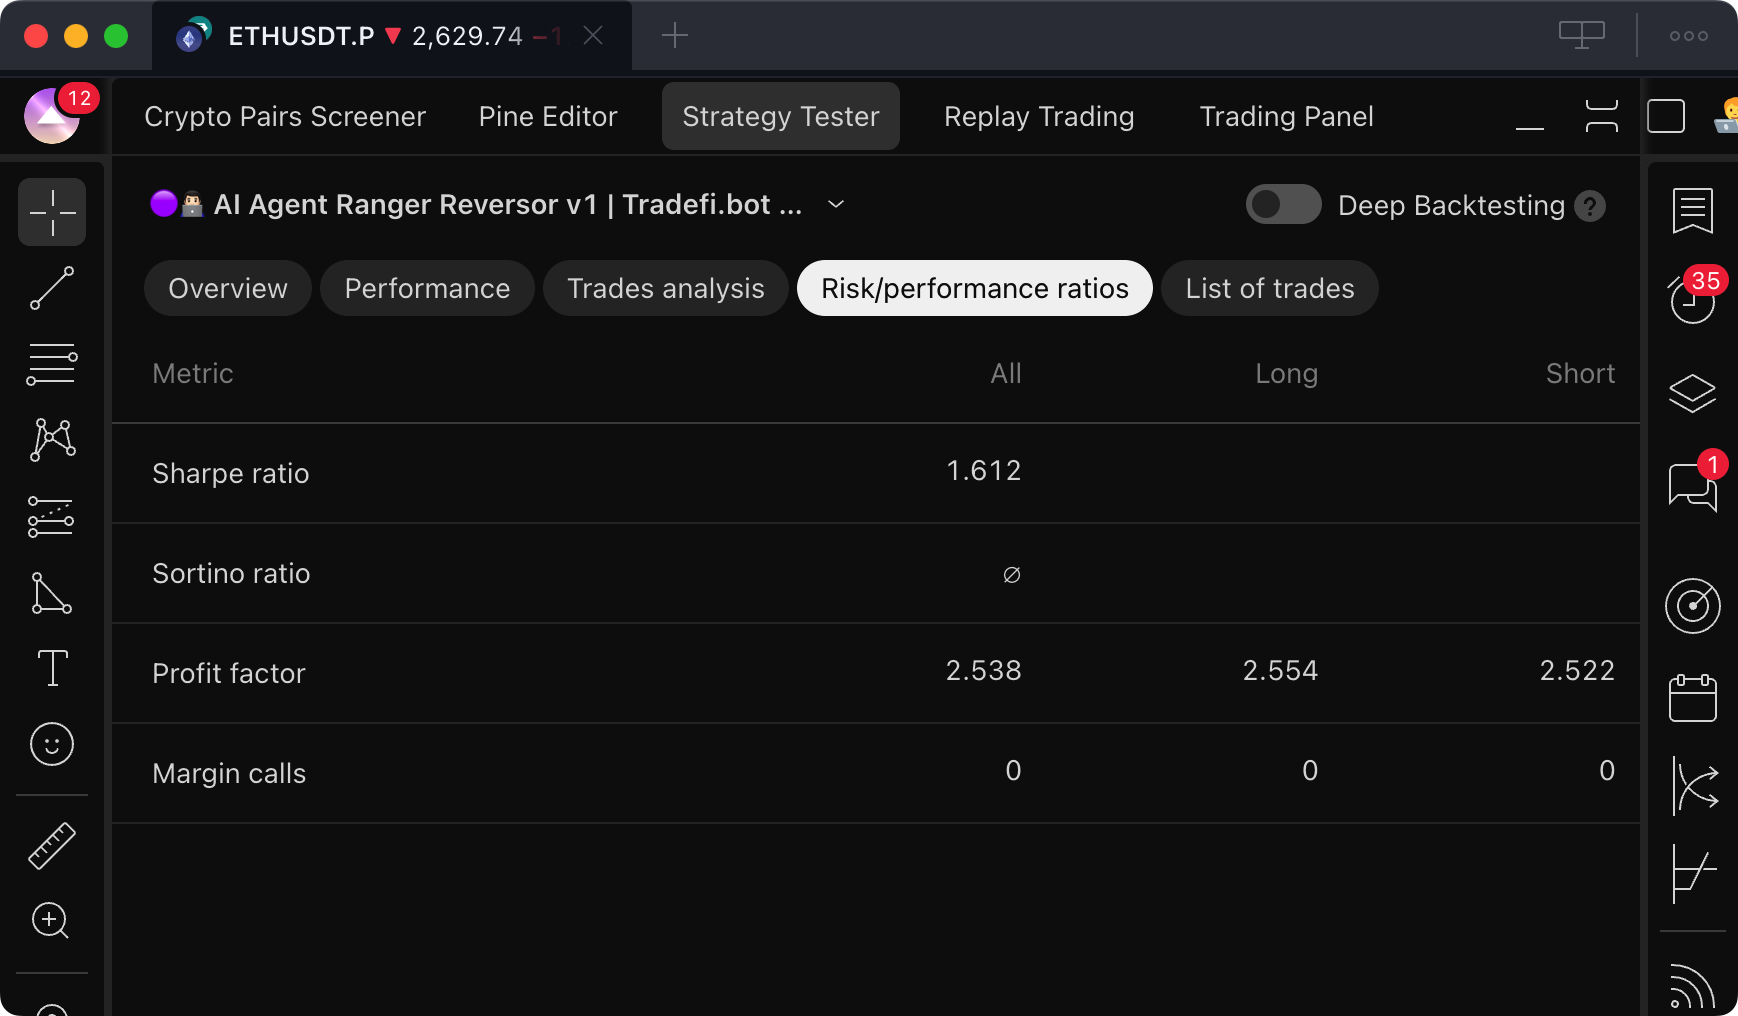The height and width of the screenshot is (1016, 1738).
Task: Open a new browser tab
Action: pos(675,36)
